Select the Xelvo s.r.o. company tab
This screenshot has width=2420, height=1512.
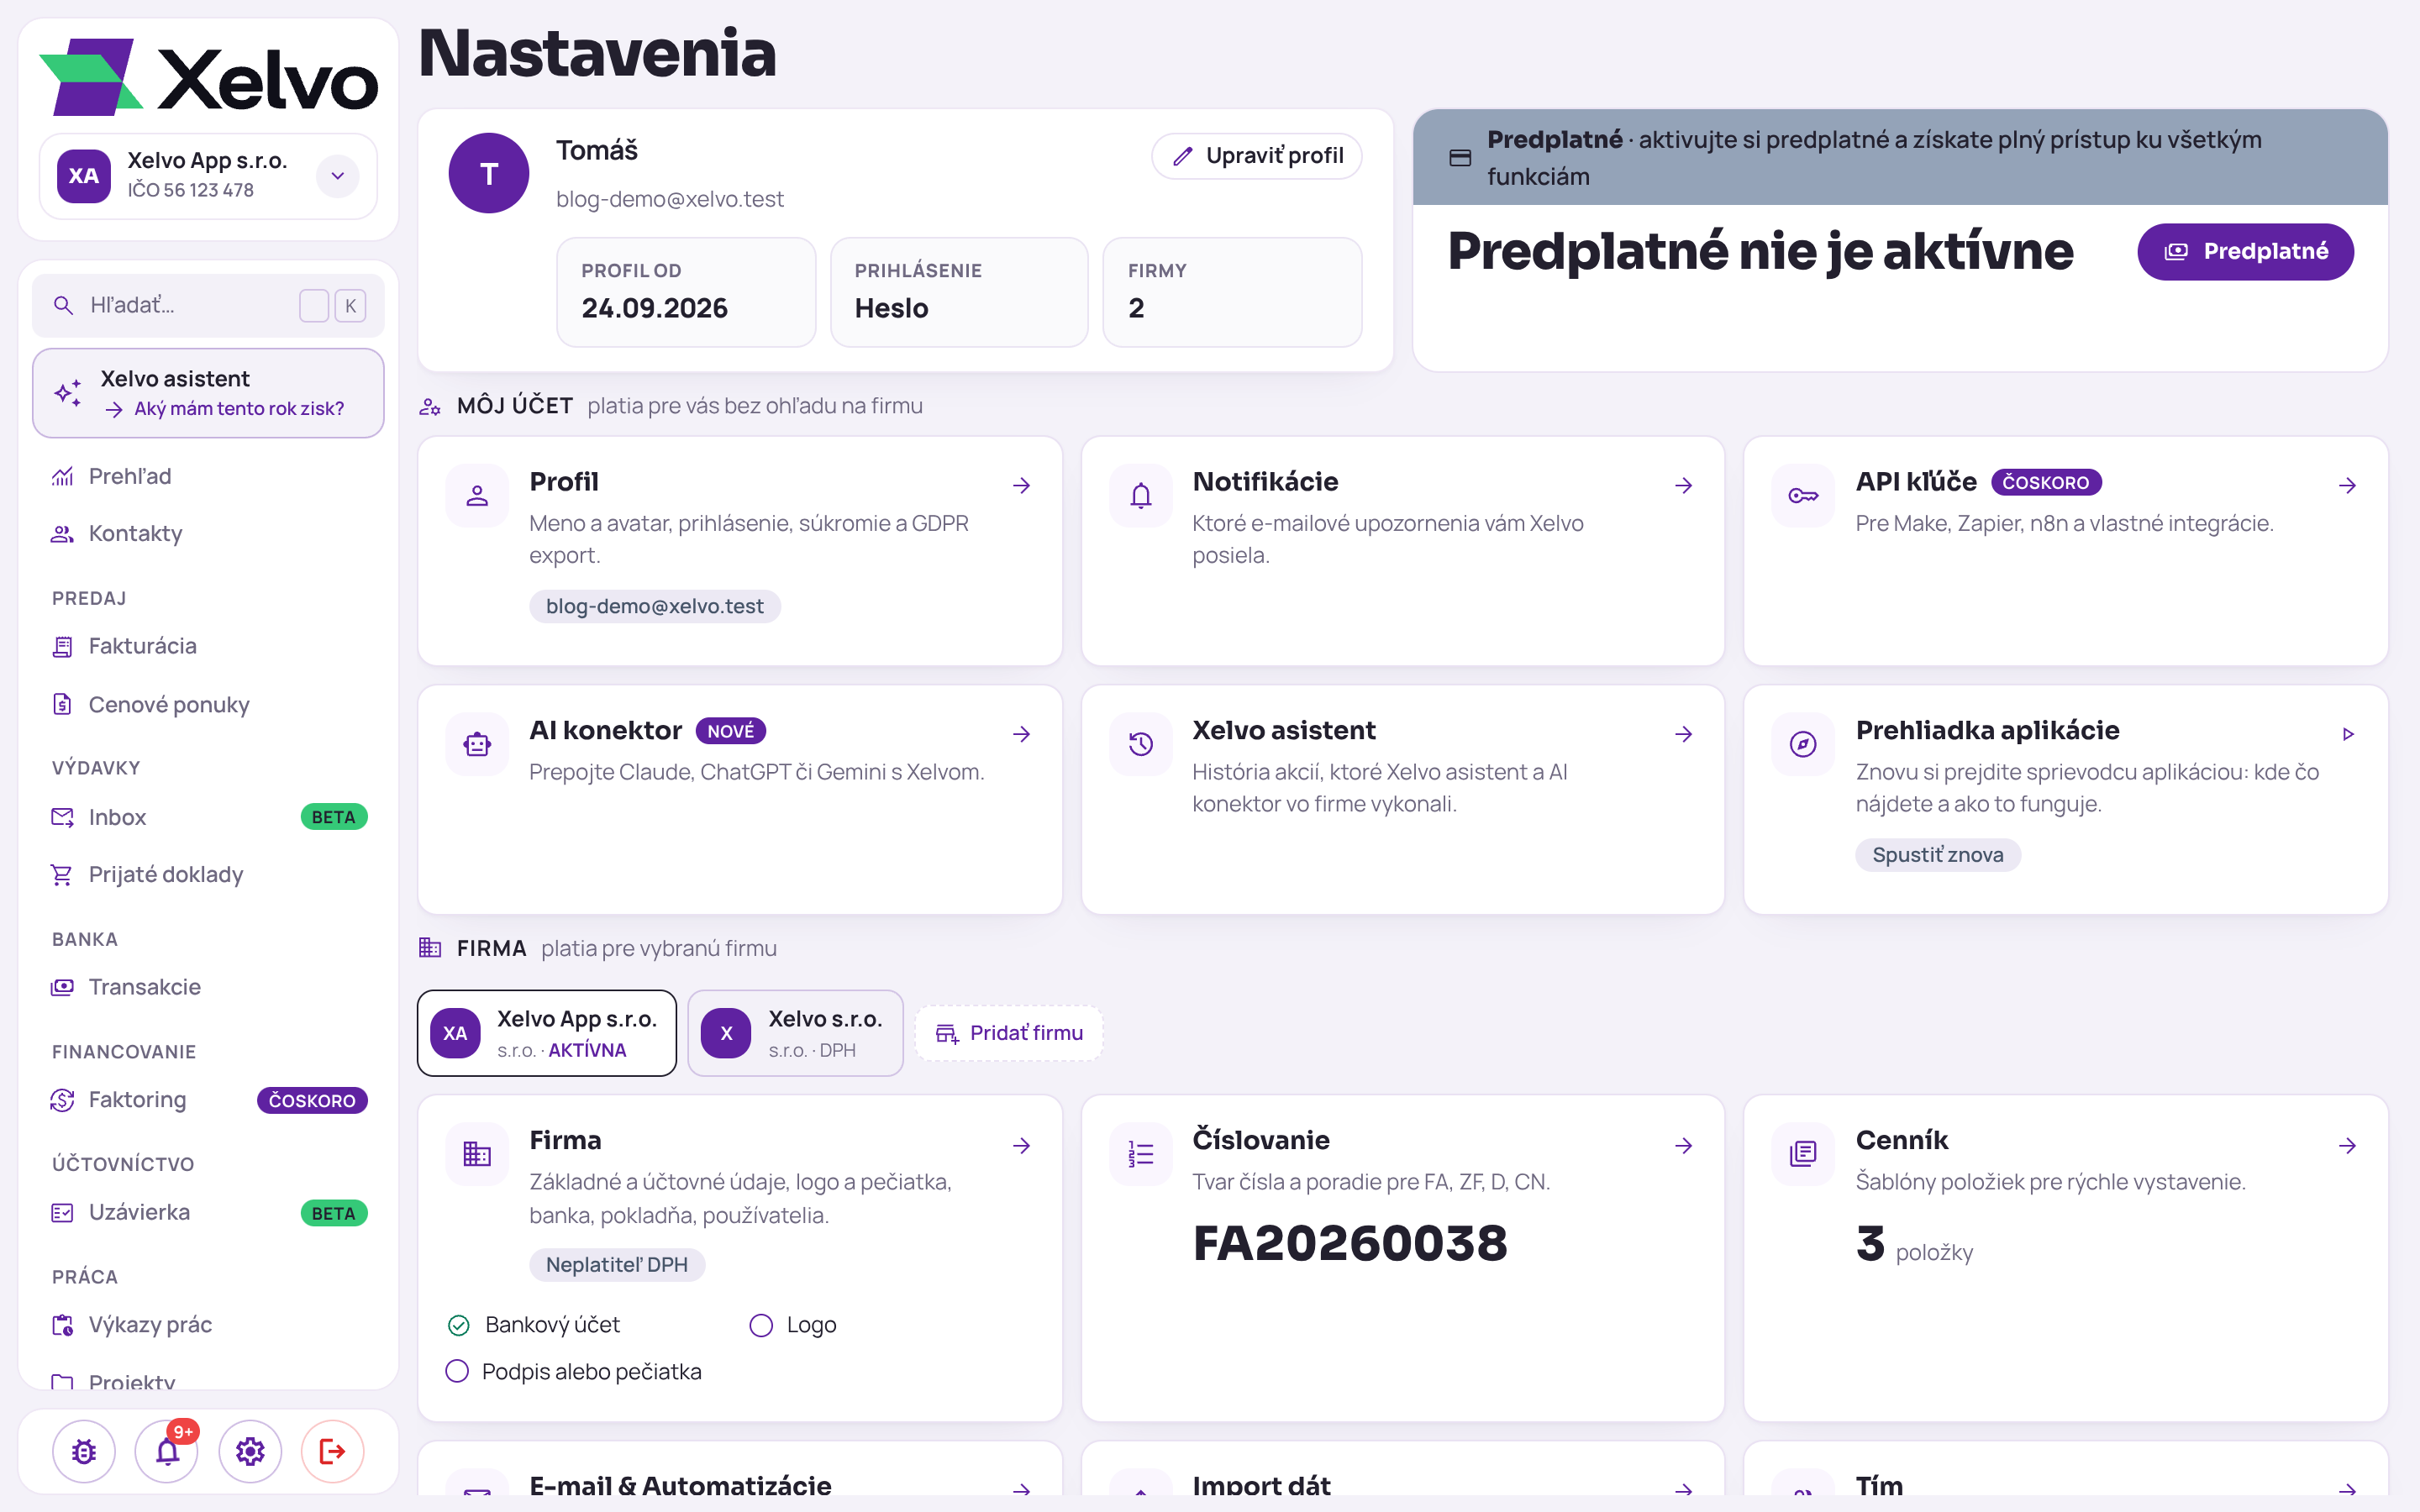pos(795,1033)
